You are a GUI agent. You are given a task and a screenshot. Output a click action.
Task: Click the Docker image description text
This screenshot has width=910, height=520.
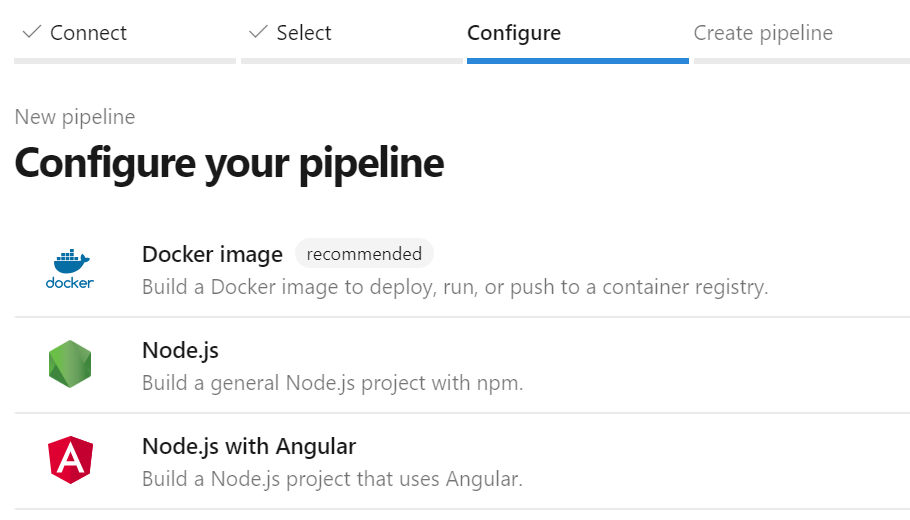455,288
